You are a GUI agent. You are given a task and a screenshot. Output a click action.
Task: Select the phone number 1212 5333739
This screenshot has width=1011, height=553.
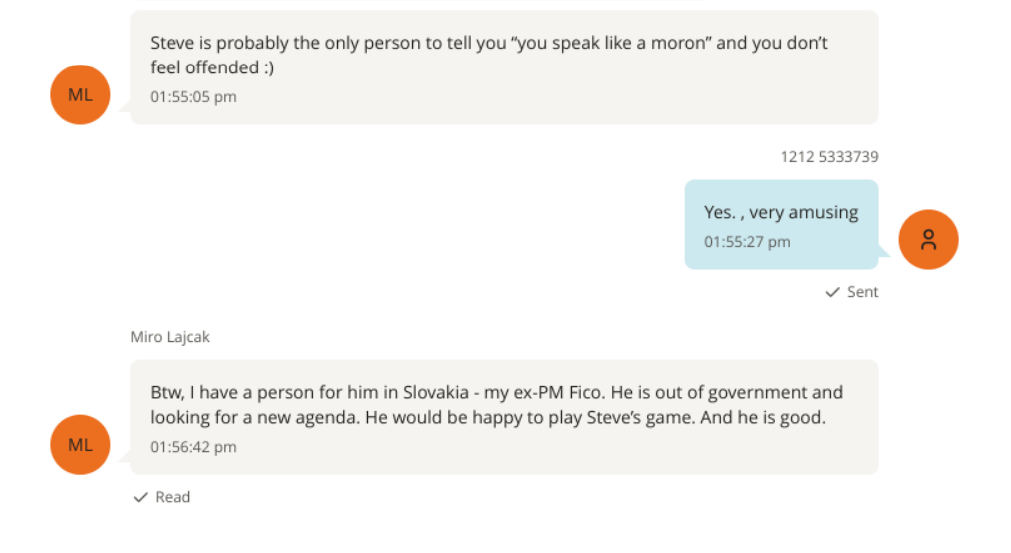coord(829,157)
